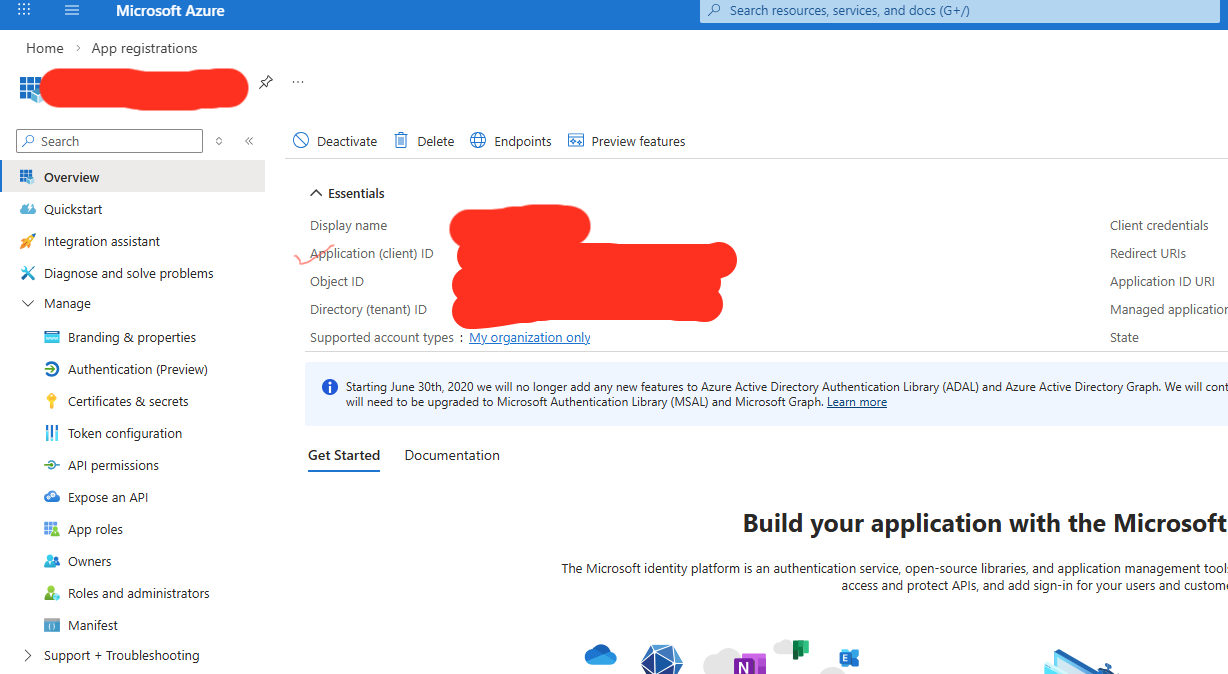Viewport: 1228px width, 674px height.
Task: Click the Certificates & secrets key icon
Action: [x=52, y=401]
